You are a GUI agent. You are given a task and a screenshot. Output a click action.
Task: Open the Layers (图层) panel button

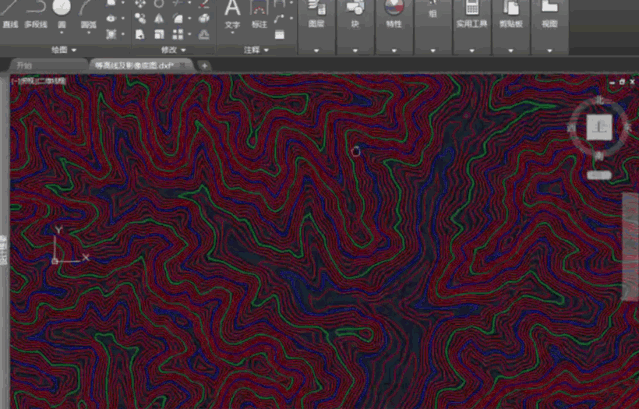[316, 14]
